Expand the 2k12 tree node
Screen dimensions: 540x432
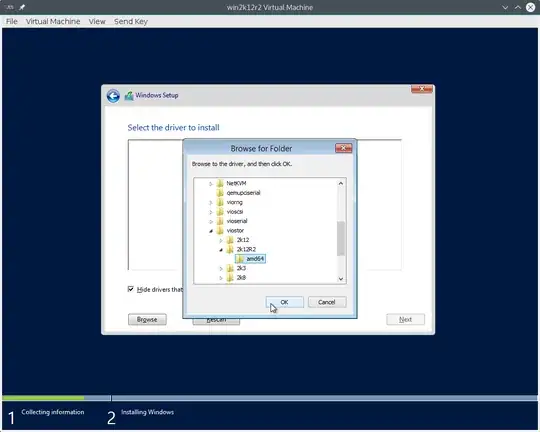pyautogui.click(x=221, y=240)
